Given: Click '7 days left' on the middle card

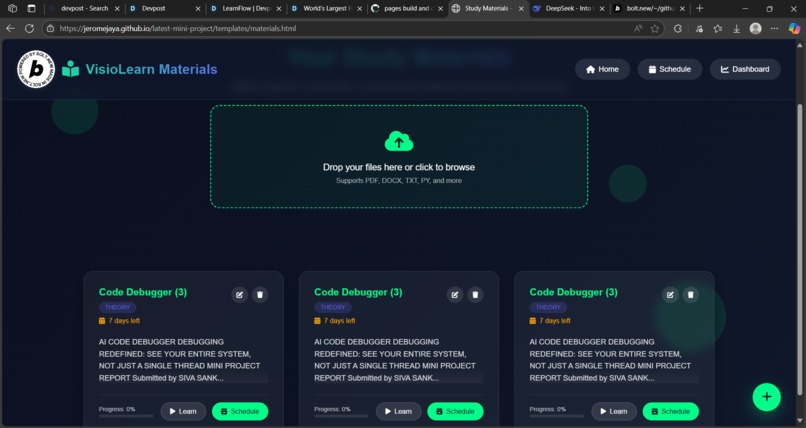Looking at the screenshot, I should [x=340, y=321].
